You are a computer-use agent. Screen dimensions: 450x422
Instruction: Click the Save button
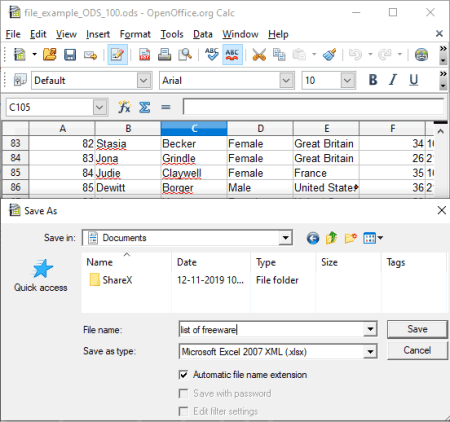tap(417, 329)
